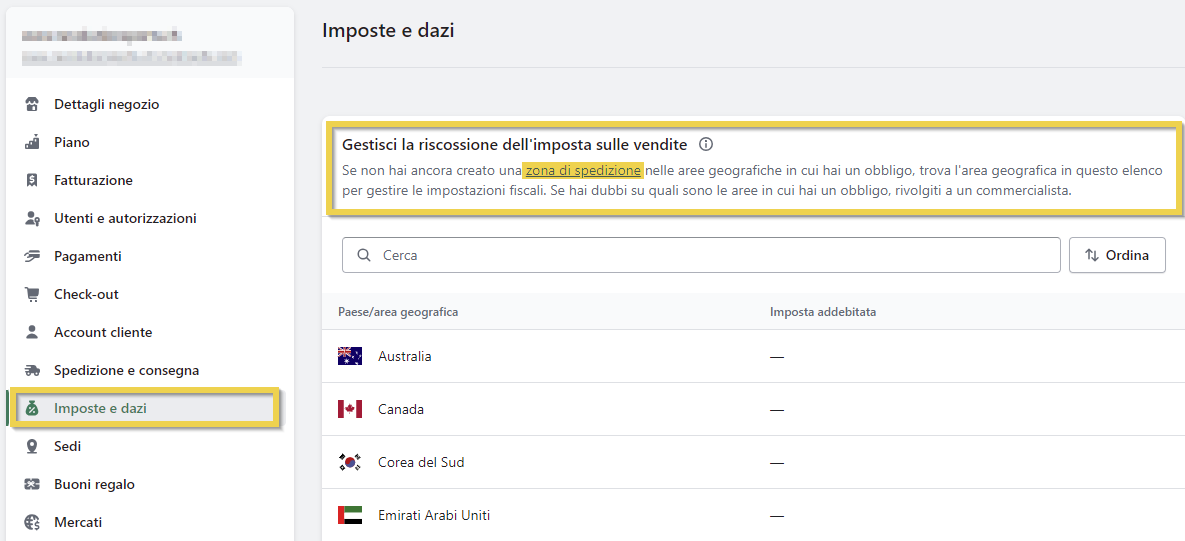This screenshot has width=1185, height=541.
Task: Click the Fatturazione billing icon
Action: [32, 181]
